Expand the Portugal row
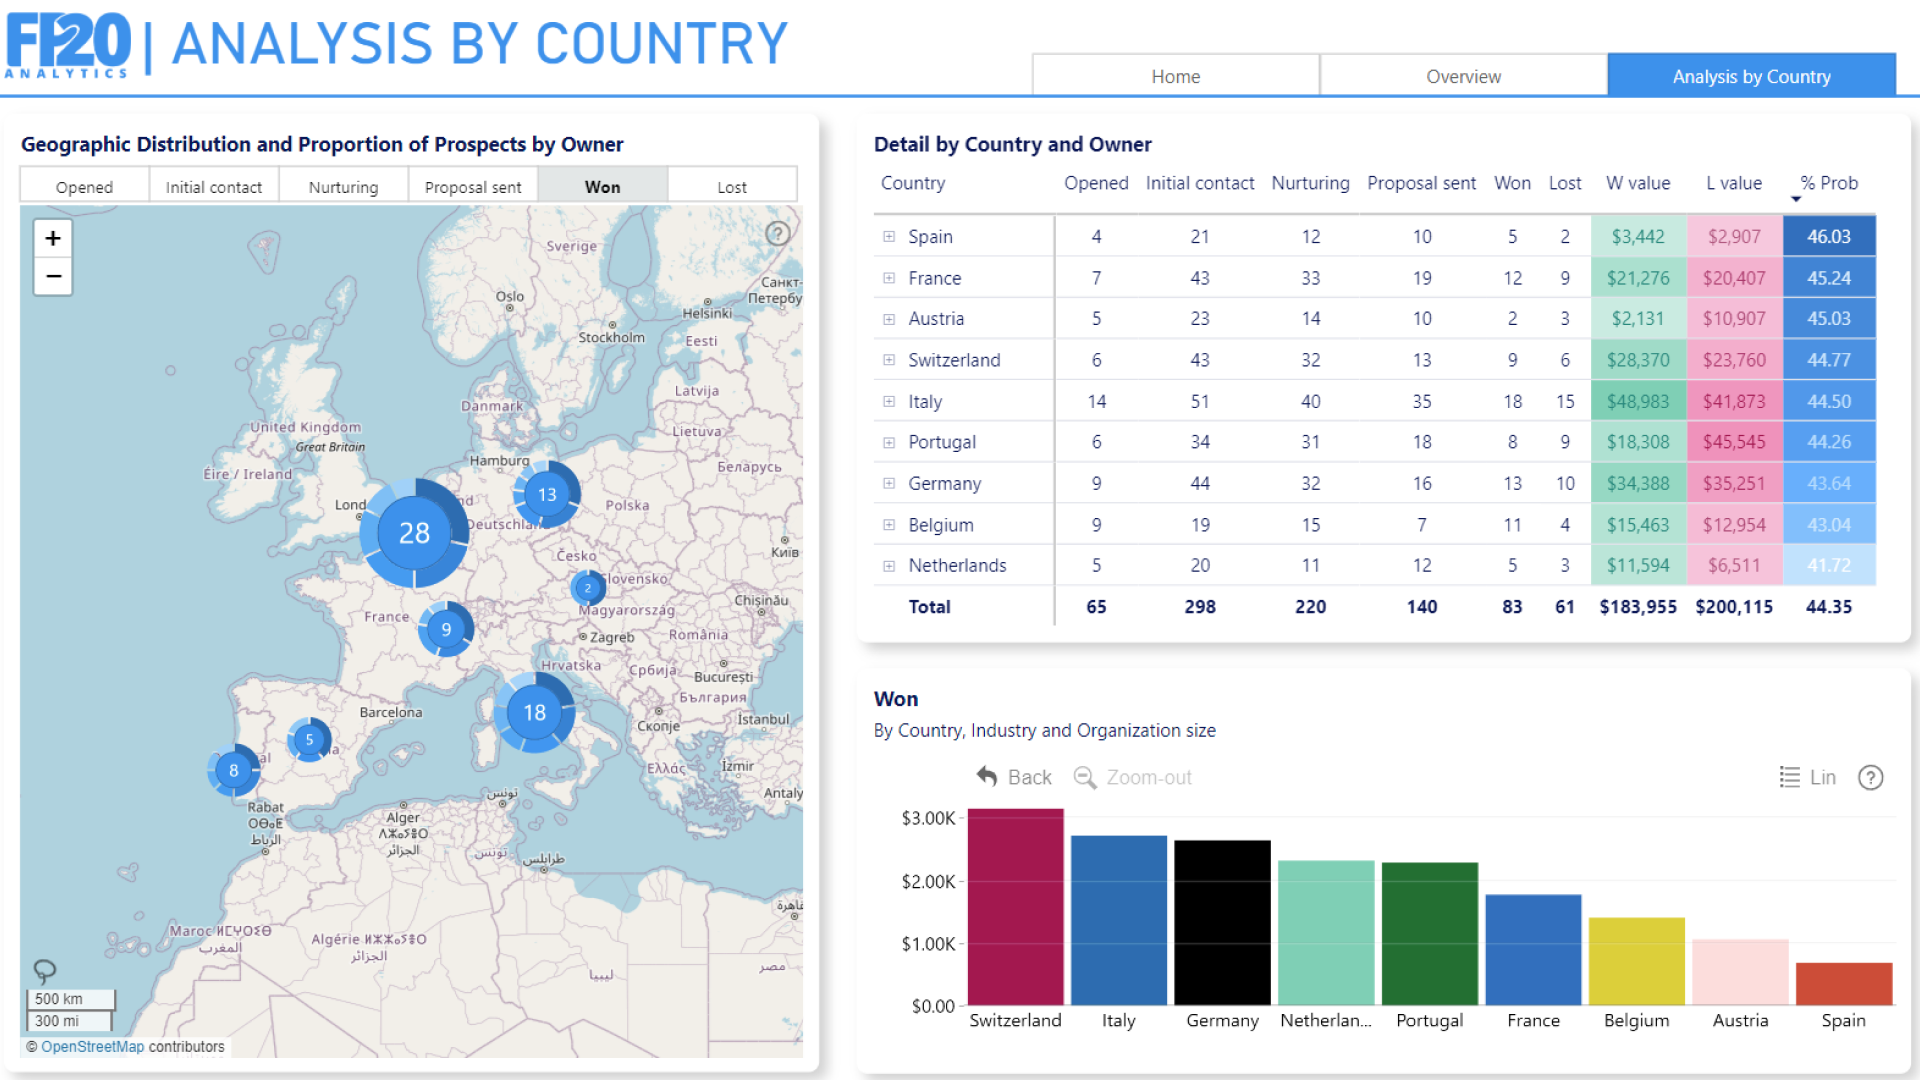 [x=889, y=442]
